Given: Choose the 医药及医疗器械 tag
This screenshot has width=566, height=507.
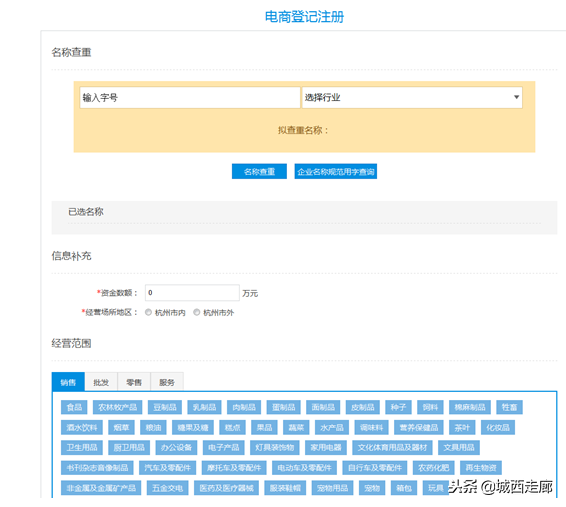Looking at the screenshot, I should (226, 488).
